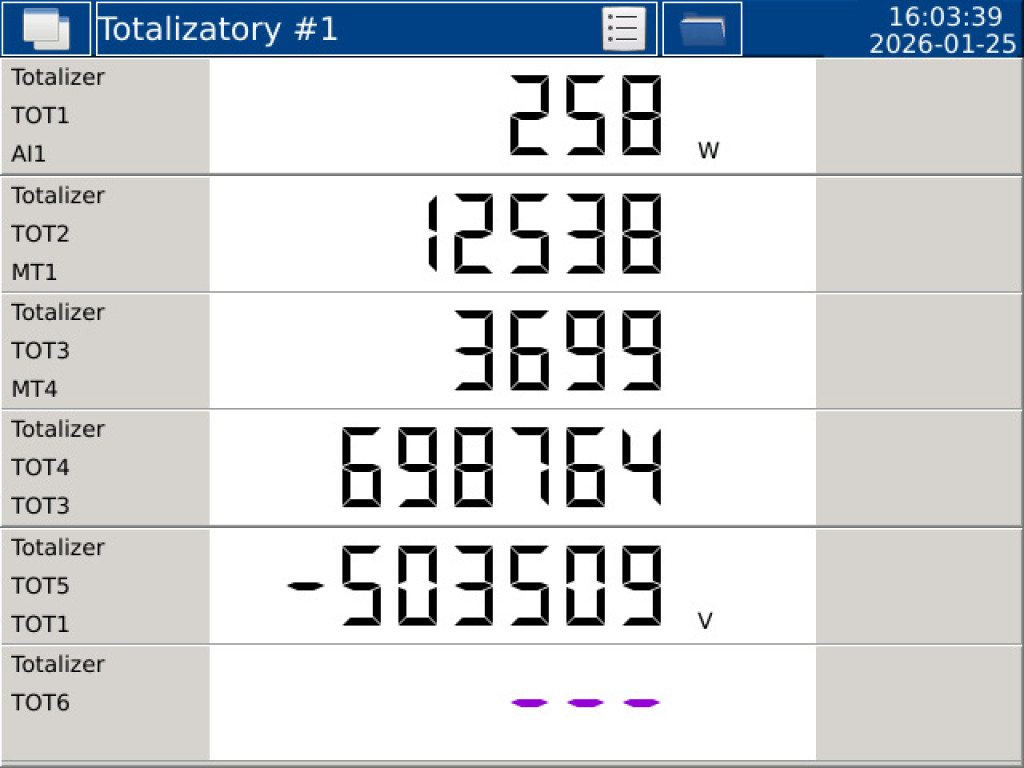Open the list menu icon in title bar
The height and width of the screenshot is (768, 1024).
pyautogui.click(x=623, y=28)
